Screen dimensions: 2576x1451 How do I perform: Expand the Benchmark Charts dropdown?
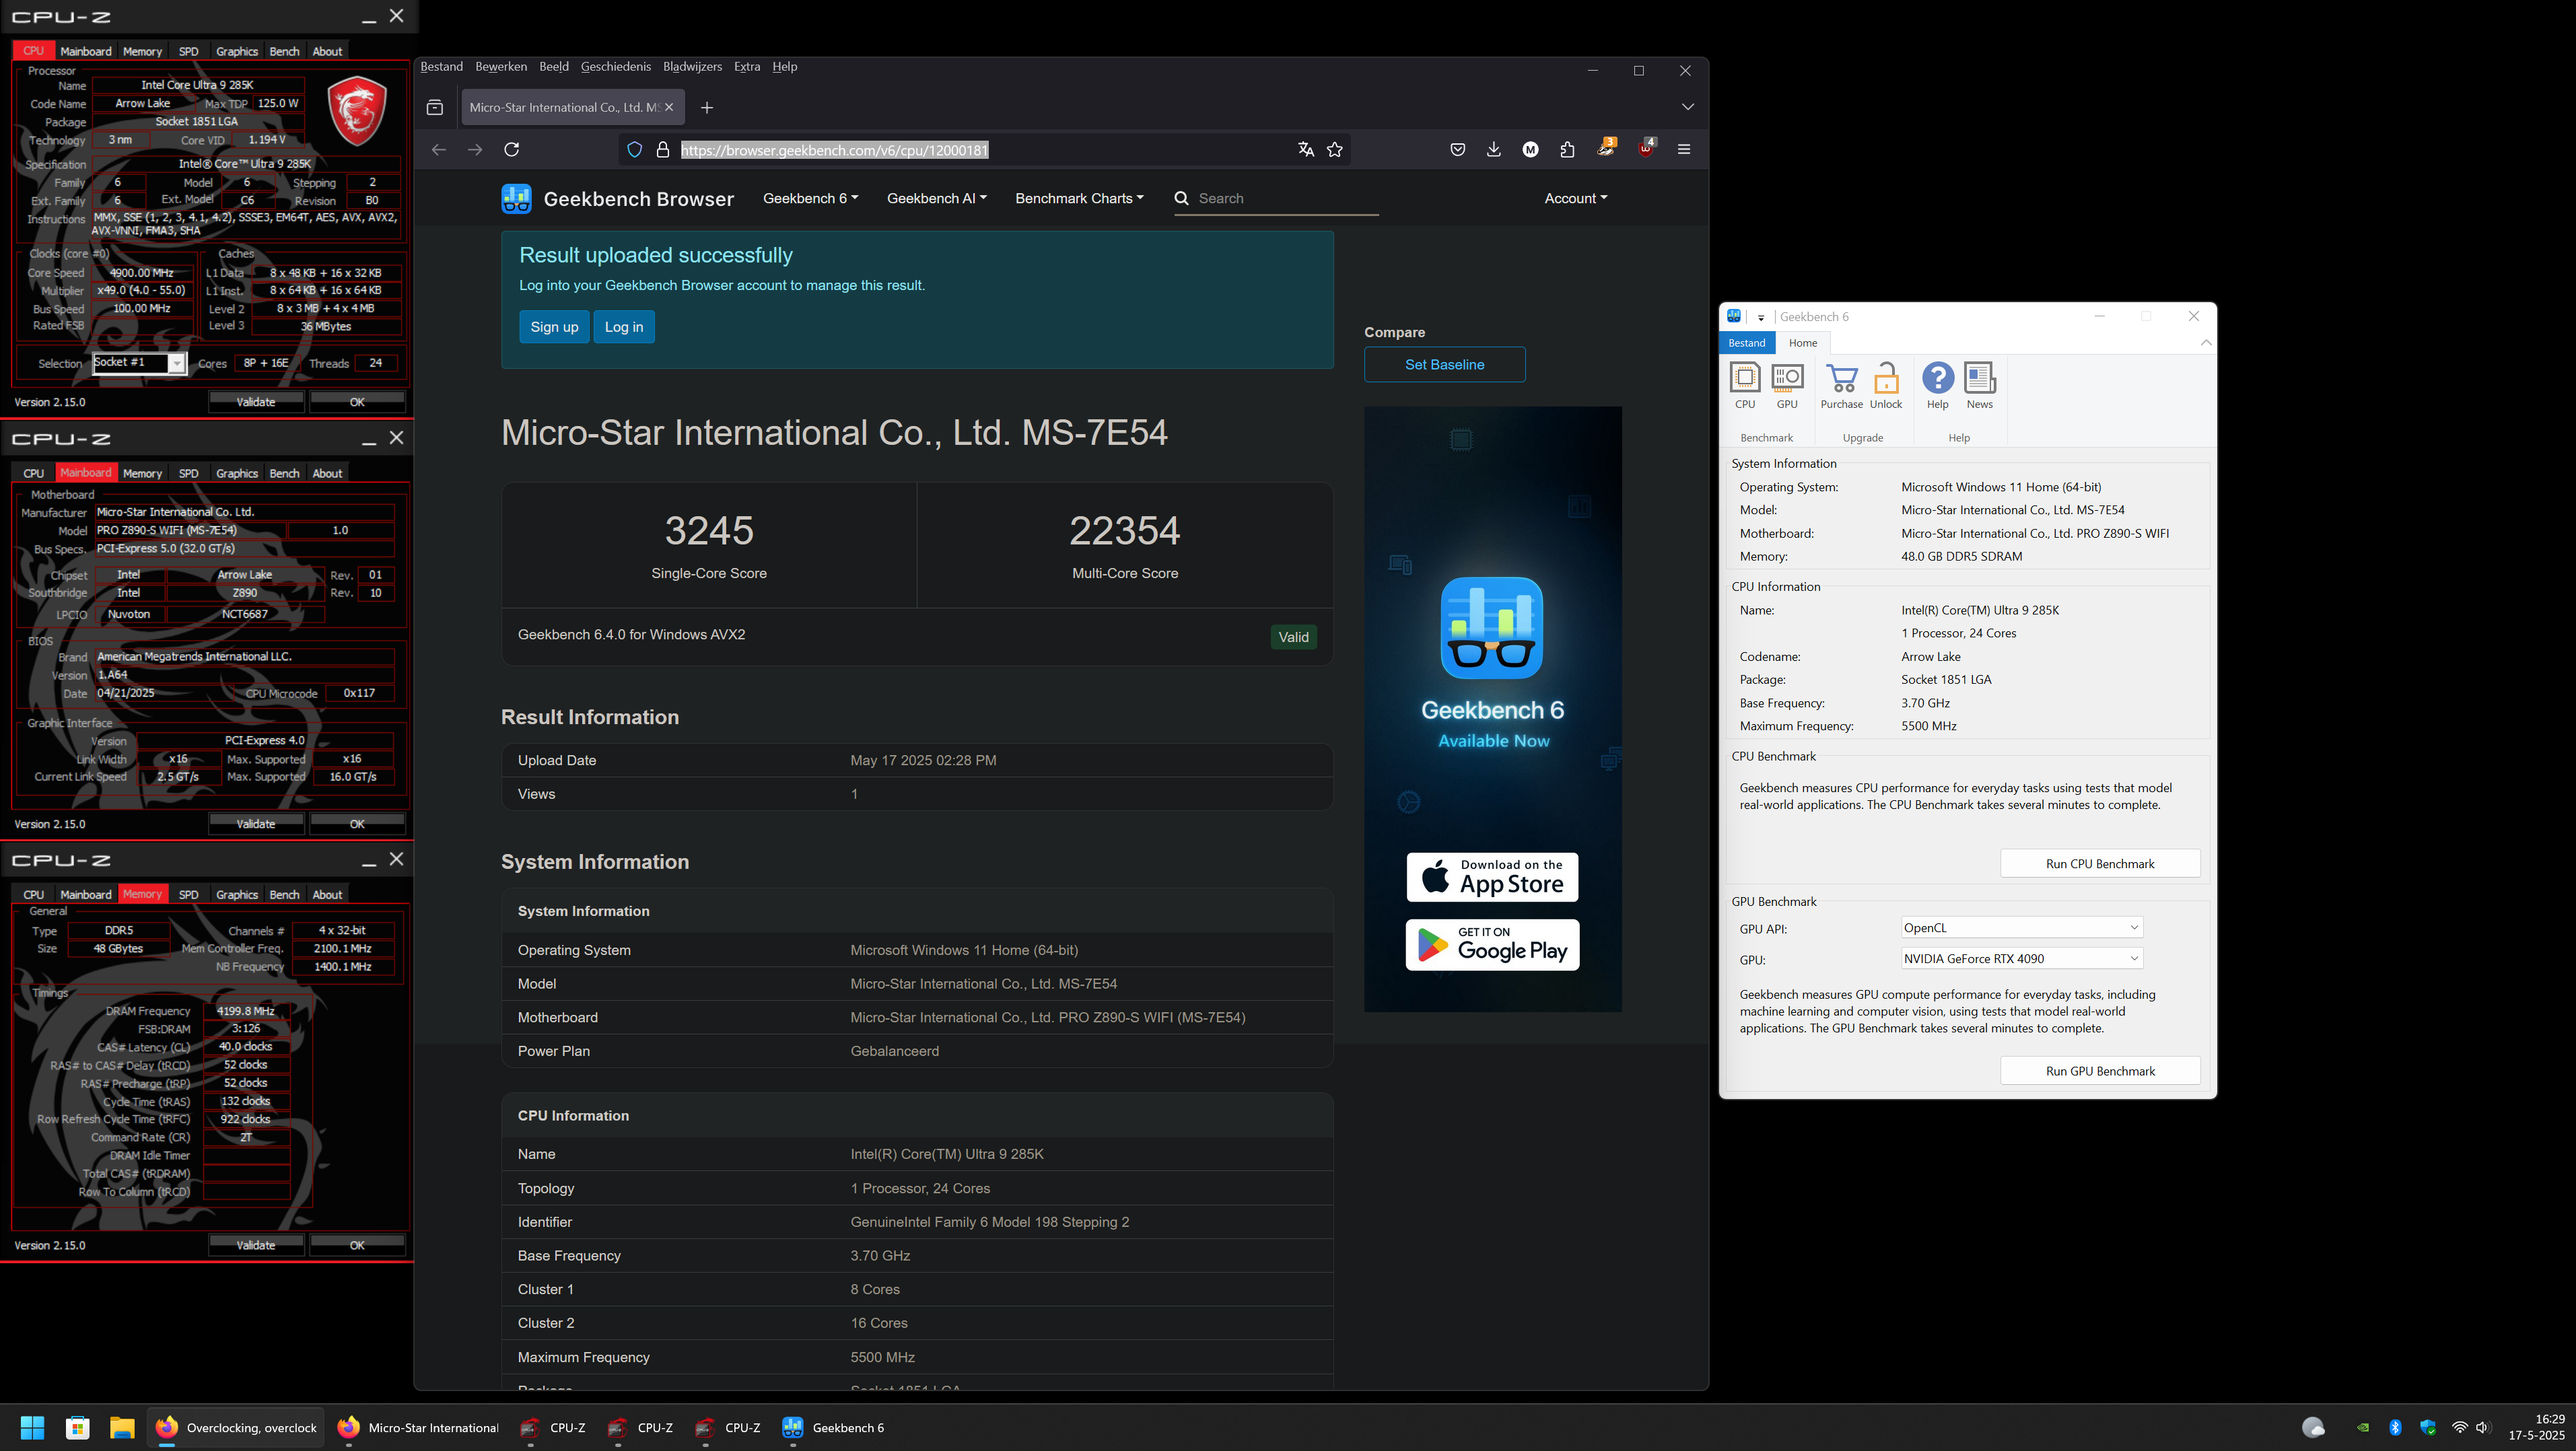coord(1079,199)
